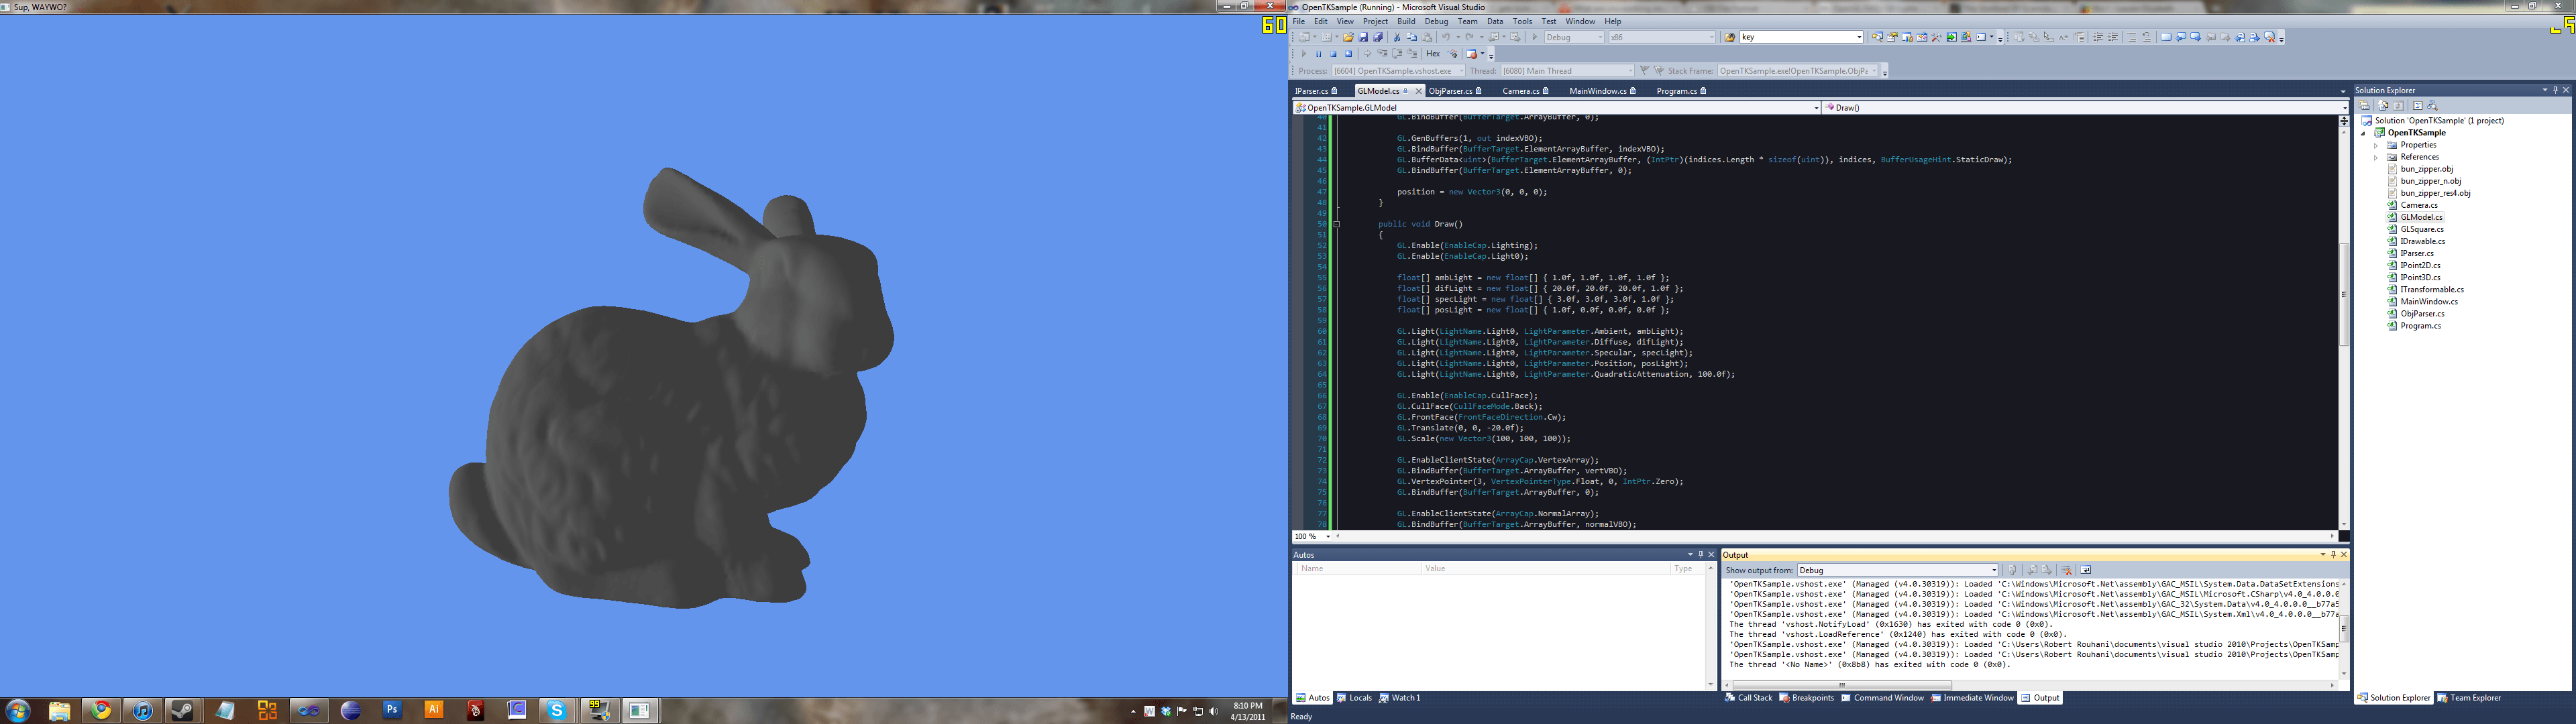Pin the Solution Explorer panel
This screenshot has height=724, width=2576.
(2555, 90)
